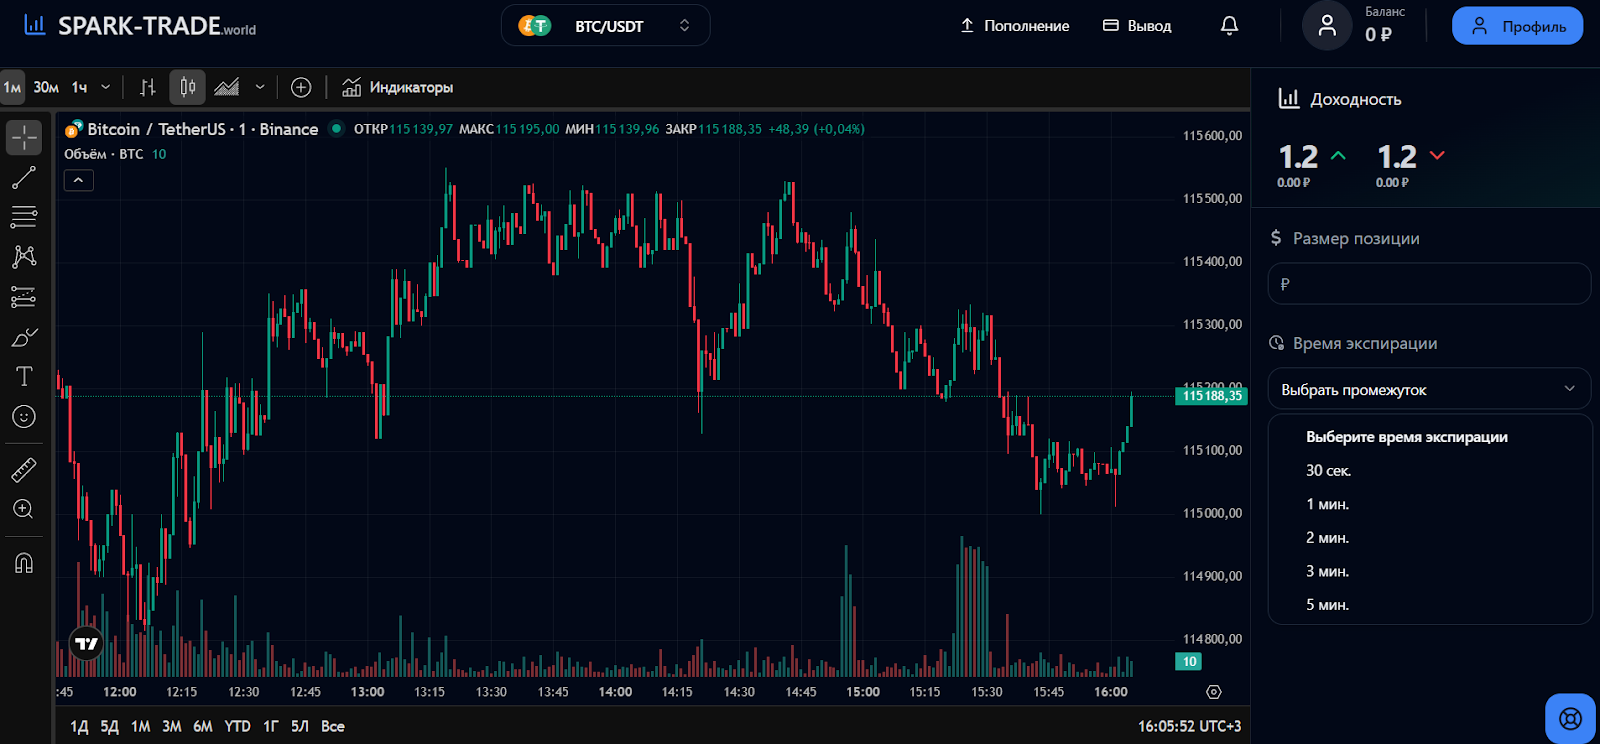Click the green up arrow payout
Viewport: 1600px width, 744px height.
1338,156
